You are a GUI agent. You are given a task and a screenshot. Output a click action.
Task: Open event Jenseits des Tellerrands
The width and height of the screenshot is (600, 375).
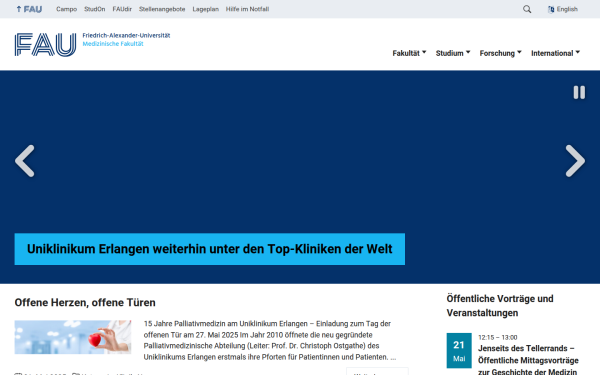(x=528, y=360)
